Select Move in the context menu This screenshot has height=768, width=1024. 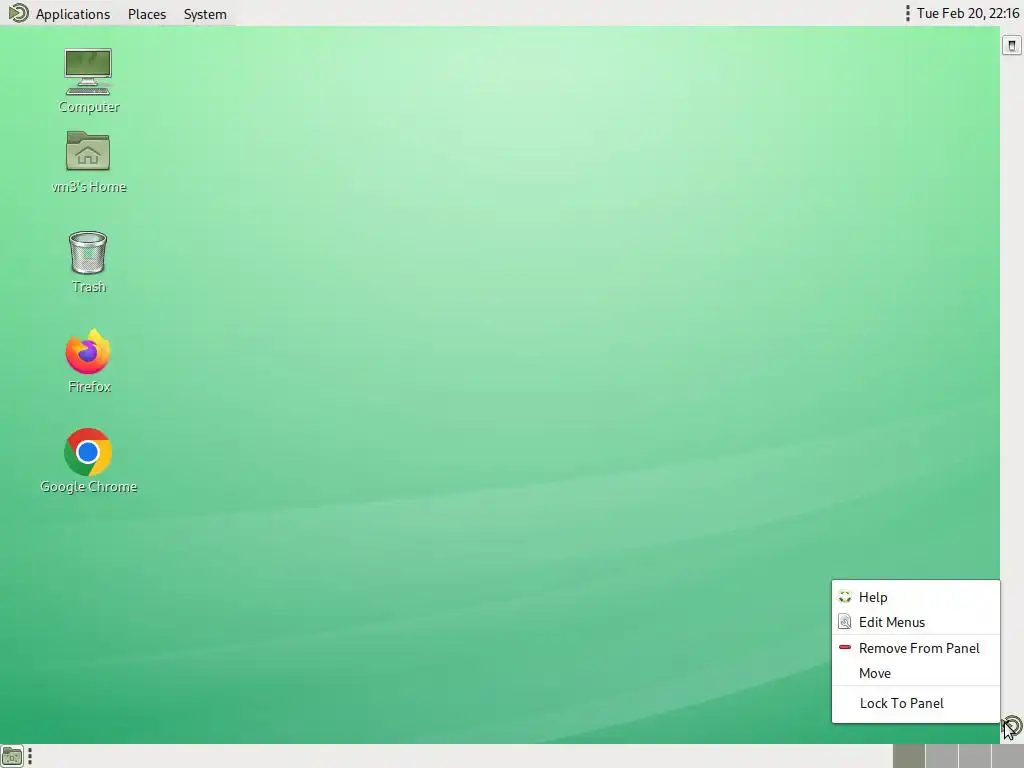click(x=916, y=673)
